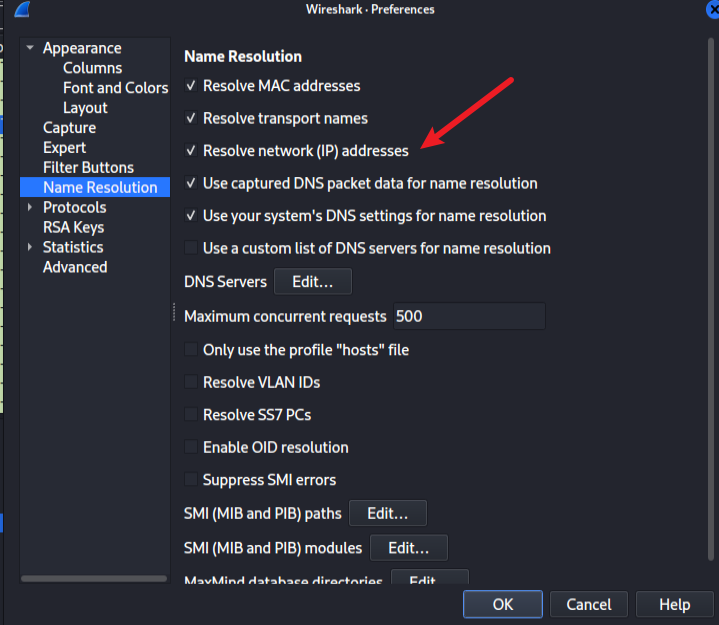This screenshot has width=719, height=625.
Task: Close the Preferences dialog window
Action: [711, 9]
